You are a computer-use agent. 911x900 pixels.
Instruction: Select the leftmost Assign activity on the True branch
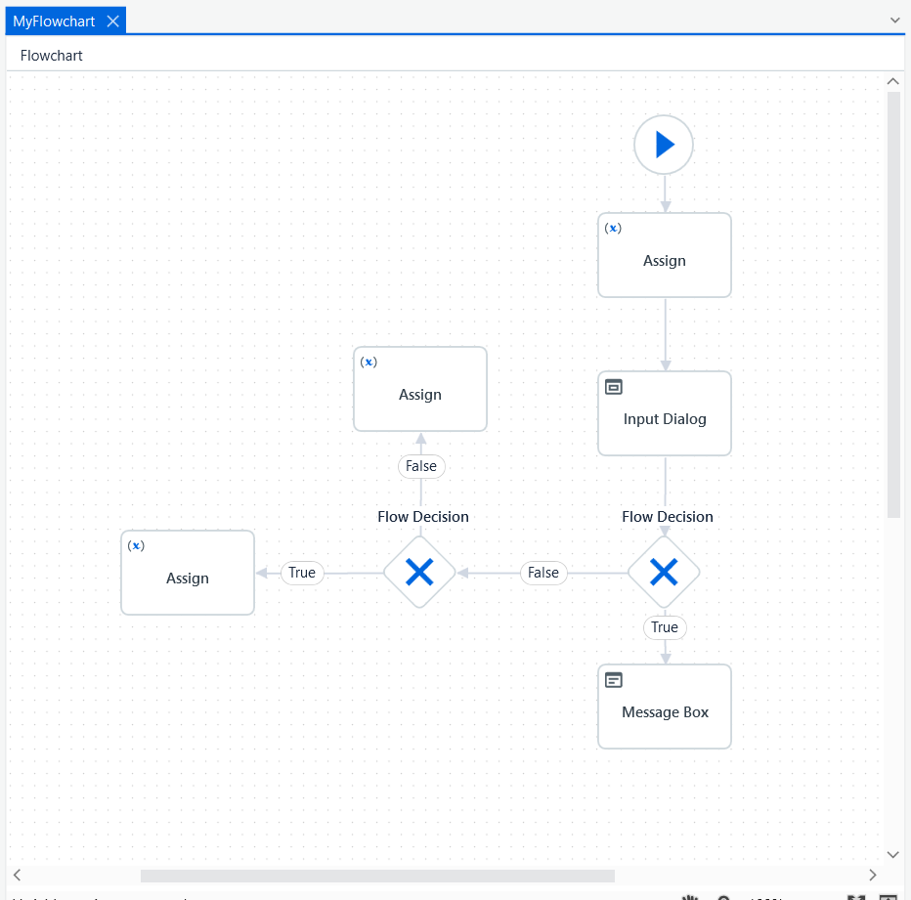187,572
